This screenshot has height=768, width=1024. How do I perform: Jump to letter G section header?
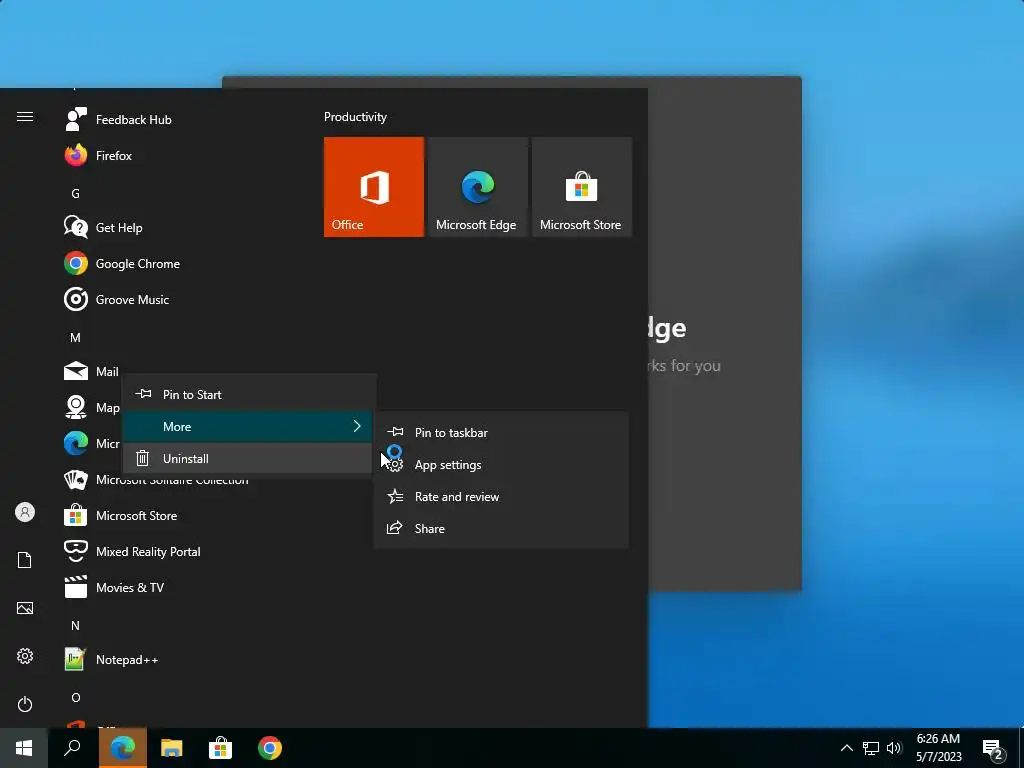coord(75,193)
